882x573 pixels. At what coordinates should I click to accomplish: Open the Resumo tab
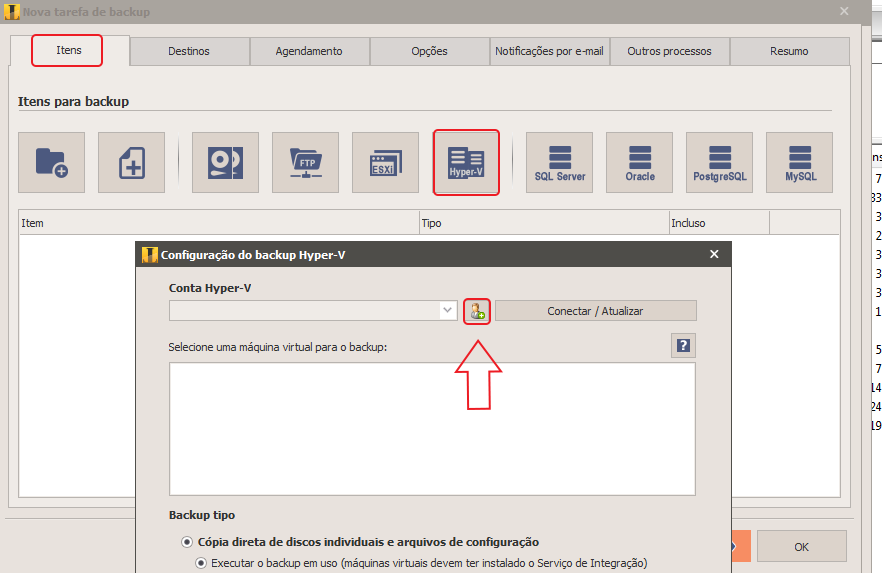pos(789,51)
